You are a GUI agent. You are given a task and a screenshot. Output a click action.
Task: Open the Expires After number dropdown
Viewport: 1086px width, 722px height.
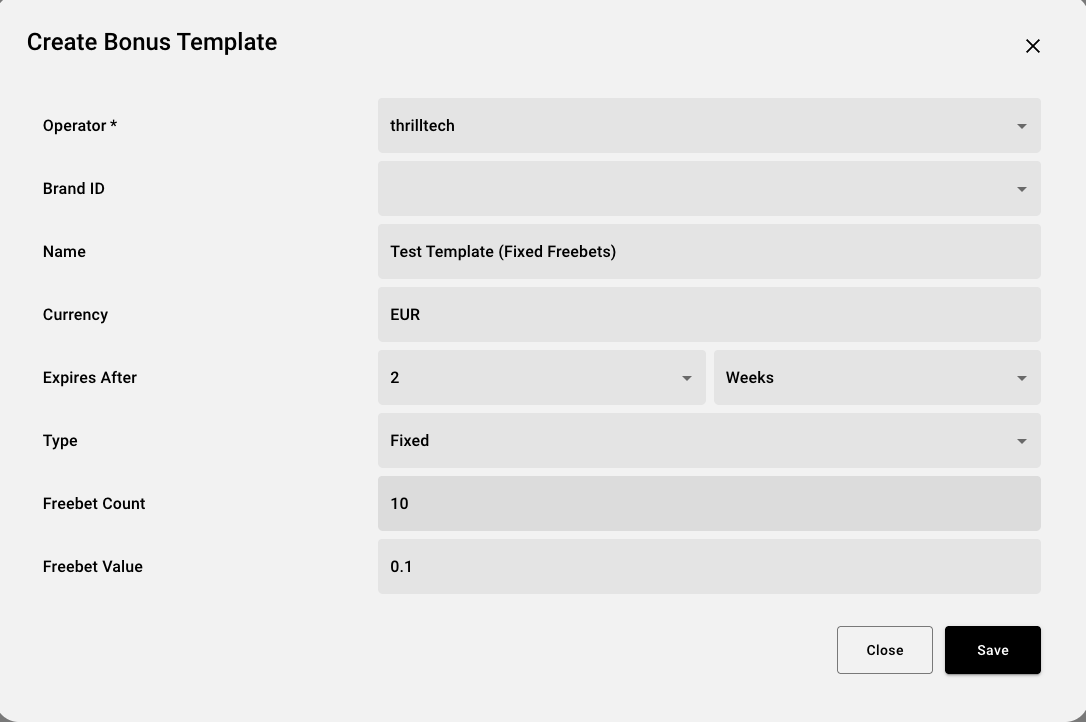tap(541, 378)
